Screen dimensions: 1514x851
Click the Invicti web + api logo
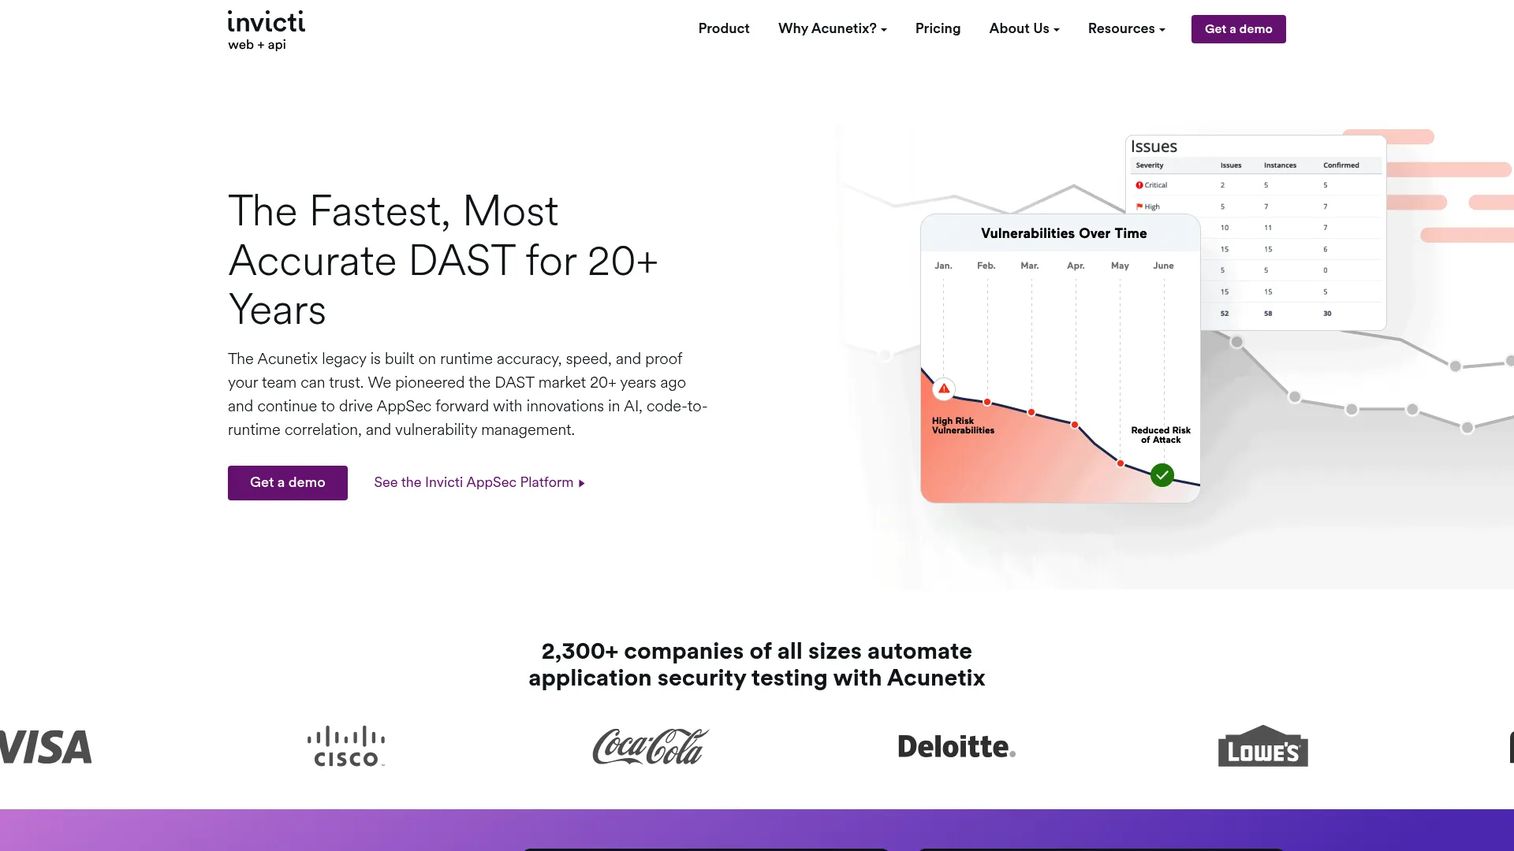click(266, 30)
